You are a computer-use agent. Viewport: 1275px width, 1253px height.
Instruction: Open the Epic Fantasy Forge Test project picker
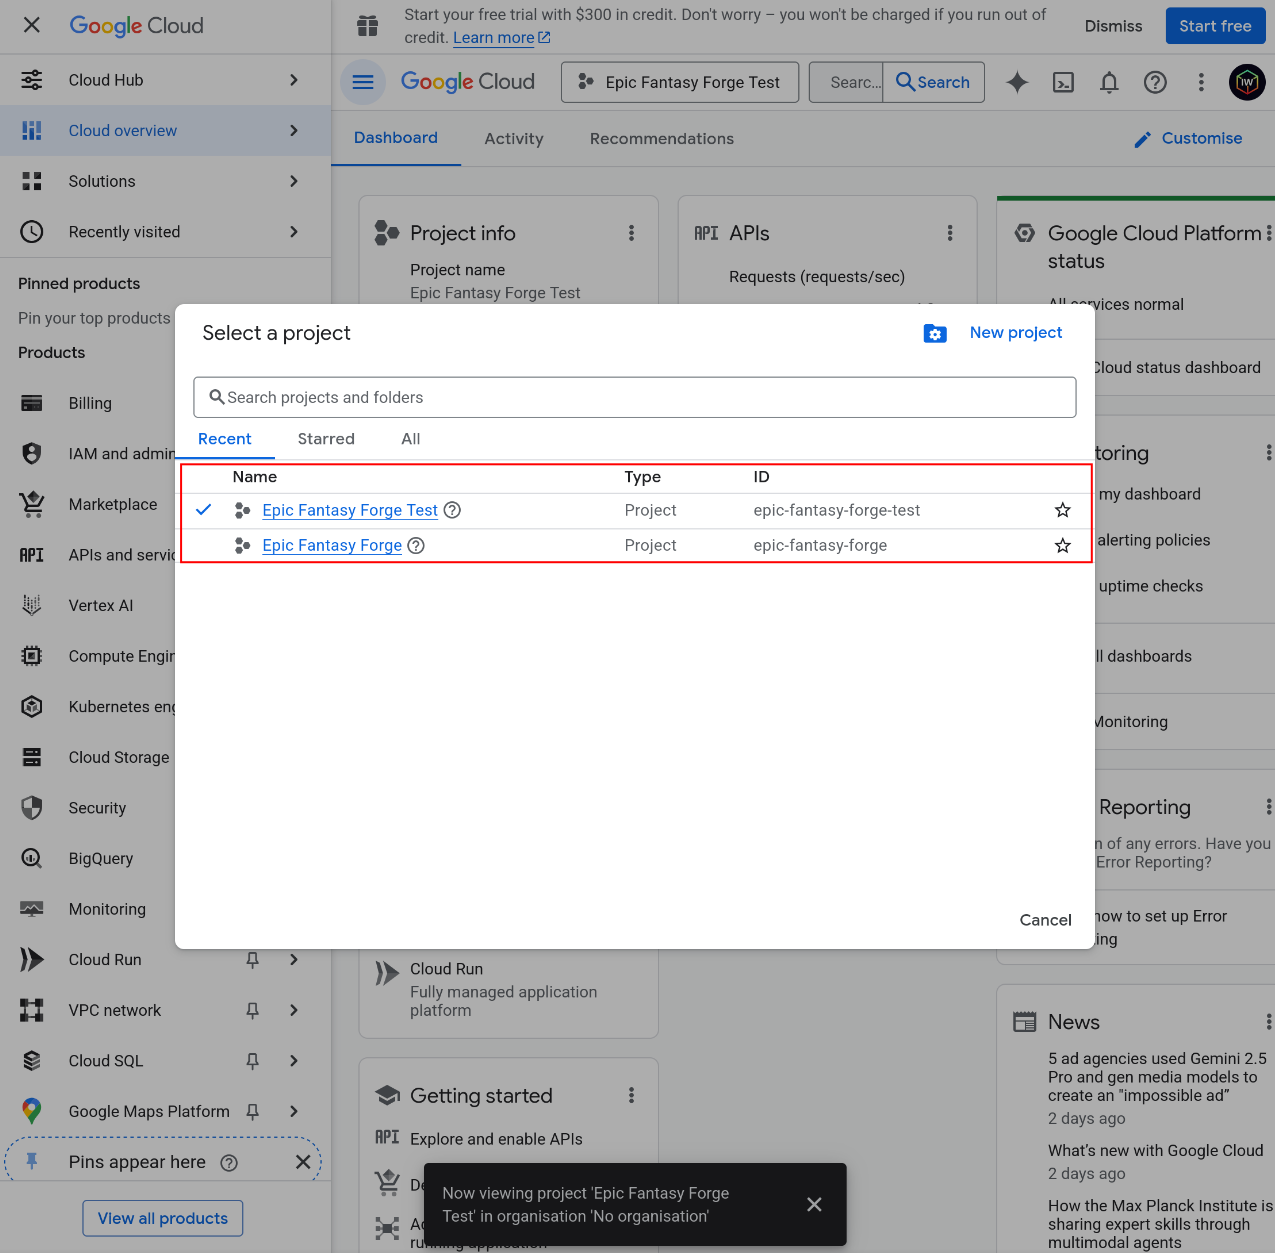point(679,82)
